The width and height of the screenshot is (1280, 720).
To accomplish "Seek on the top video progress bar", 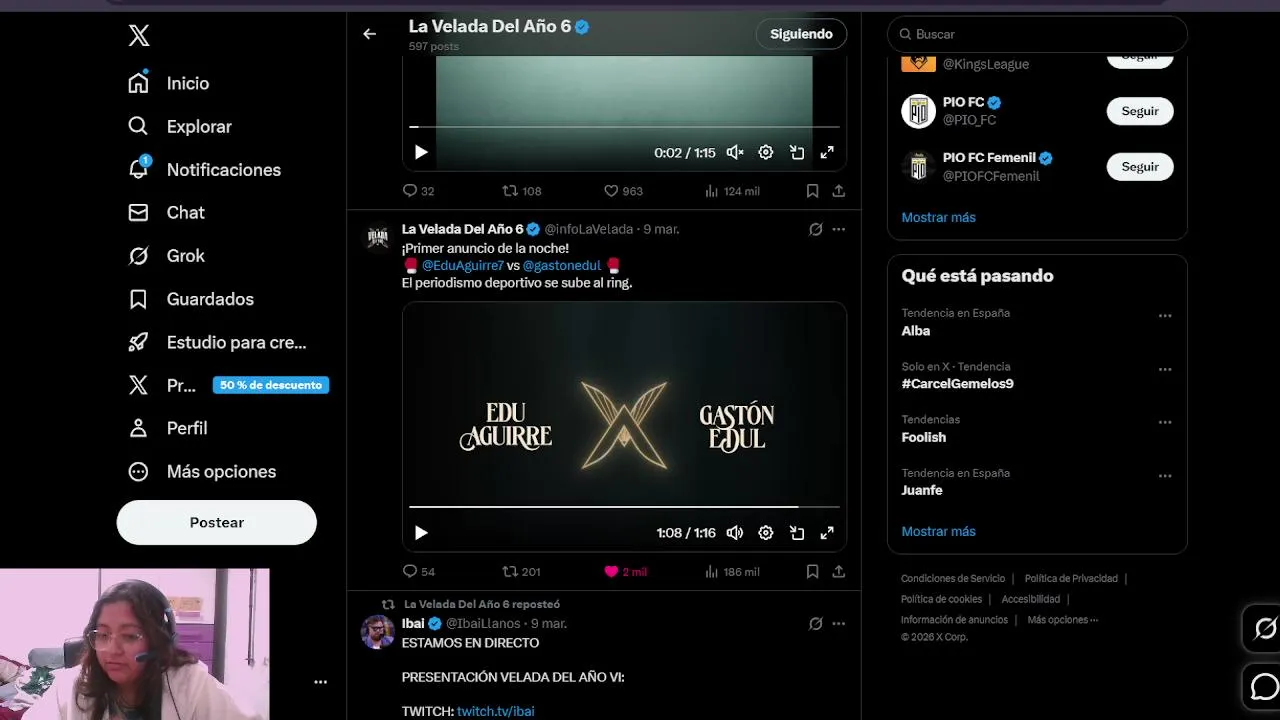I will tap(624, 127).
